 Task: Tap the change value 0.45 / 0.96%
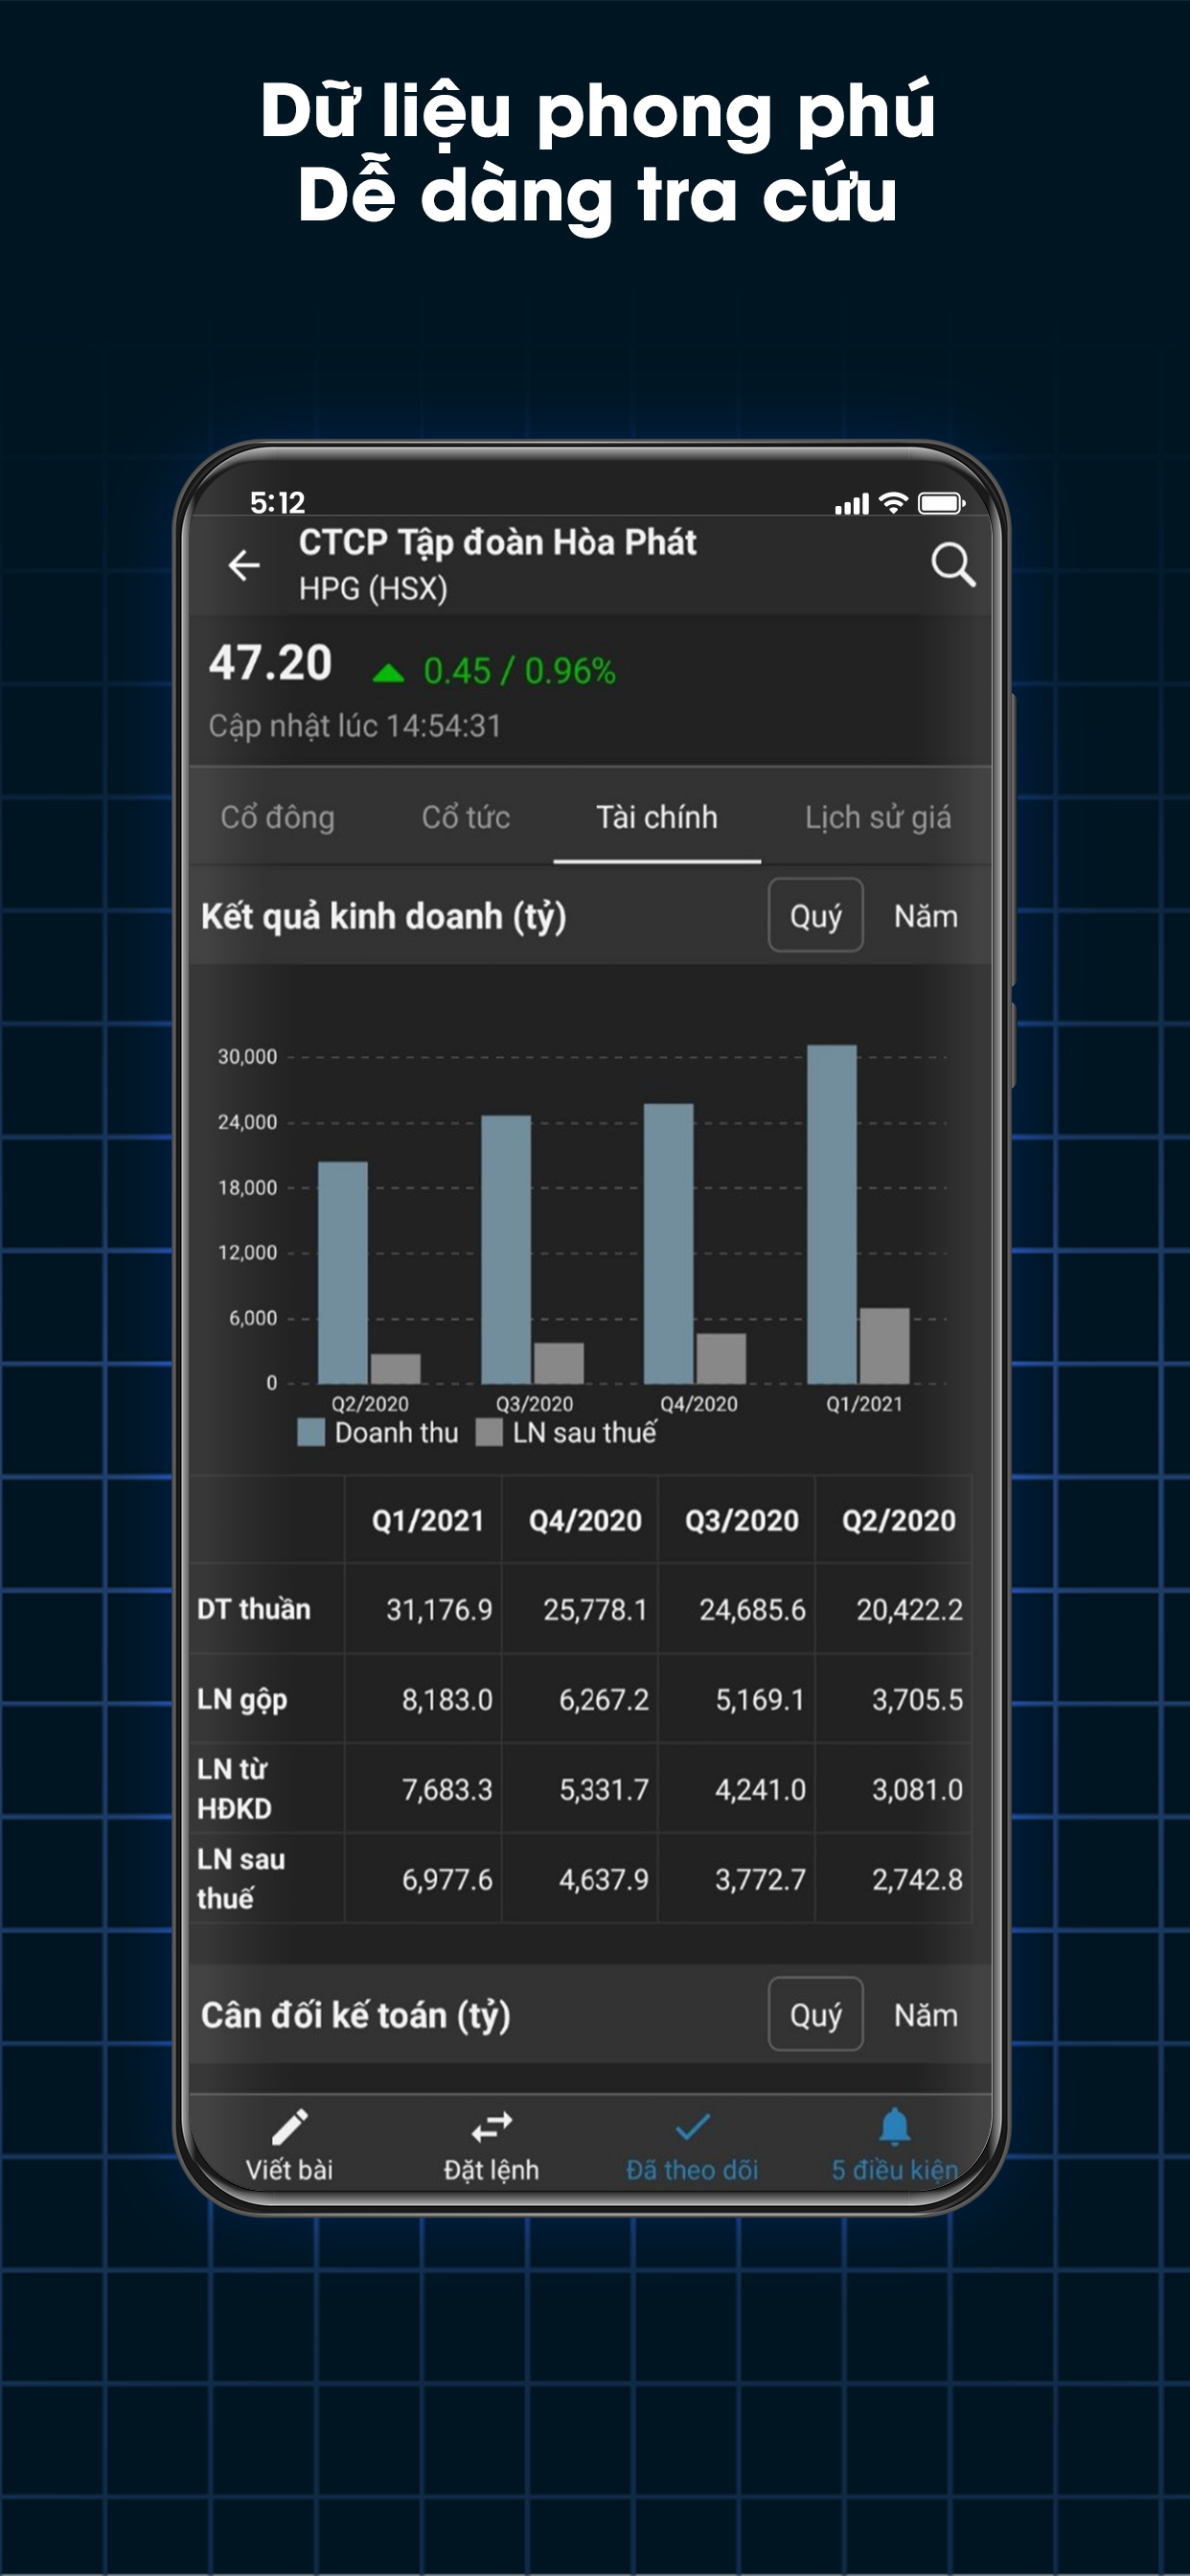point(519,671)
